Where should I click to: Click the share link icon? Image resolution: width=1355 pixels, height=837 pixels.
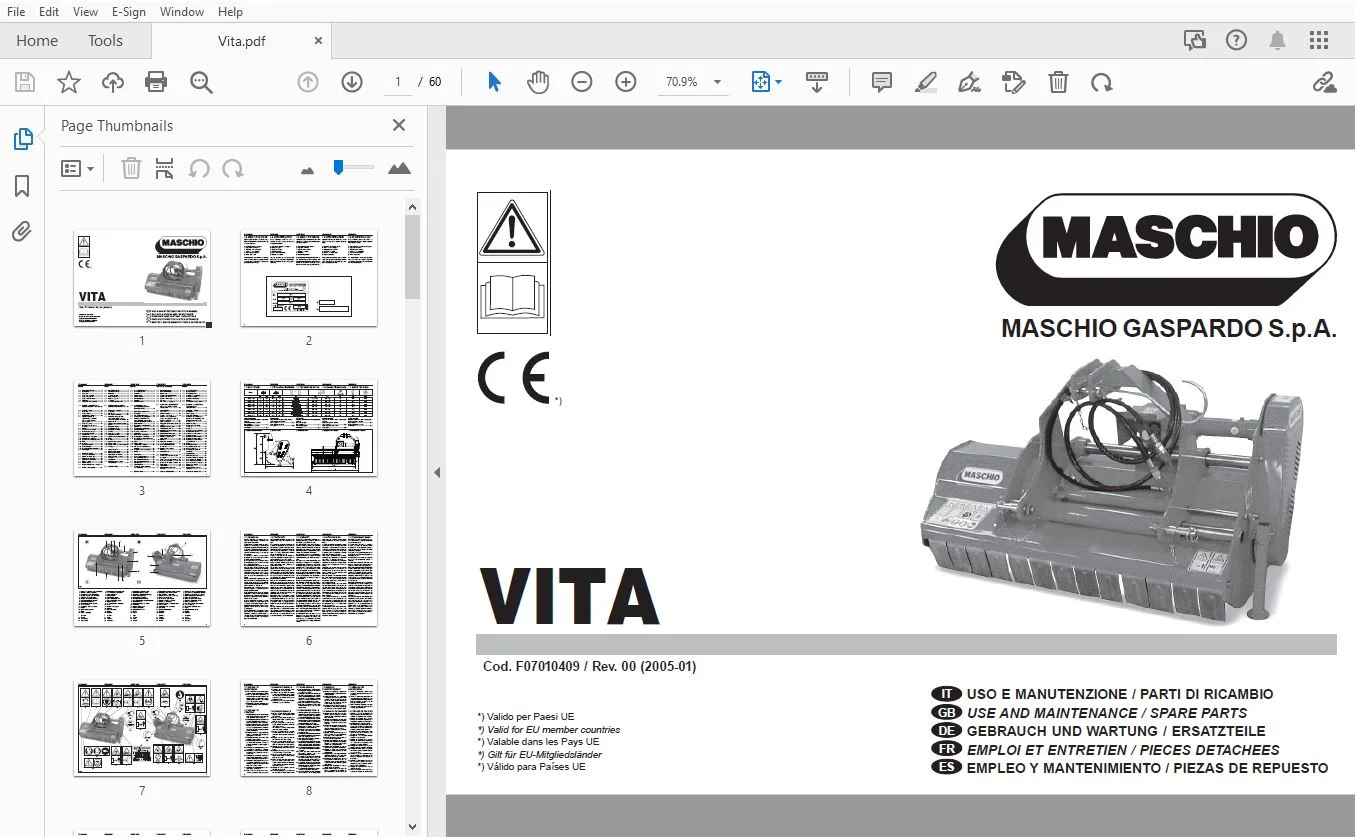1325,82
